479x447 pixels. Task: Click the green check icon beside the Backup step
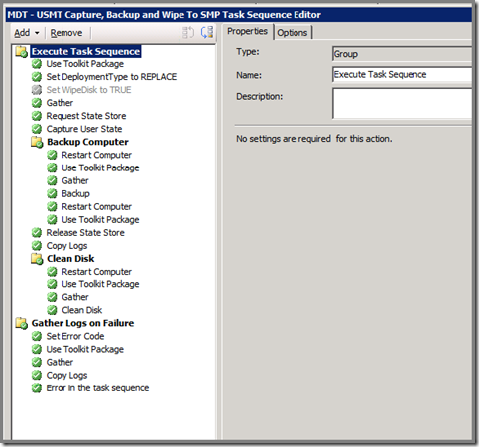52,193
